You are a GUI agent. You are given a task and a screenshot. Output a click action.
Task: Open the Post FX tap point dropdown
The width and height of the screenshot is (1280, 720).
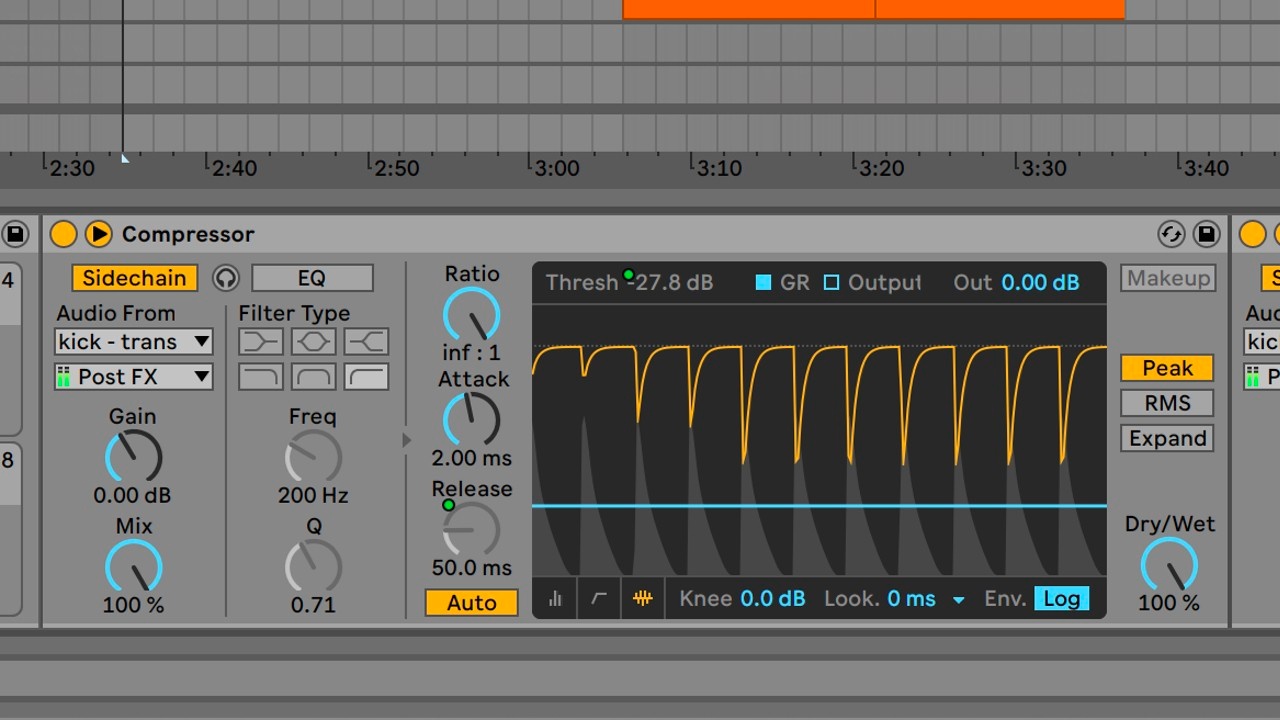(x=134, y=377)
